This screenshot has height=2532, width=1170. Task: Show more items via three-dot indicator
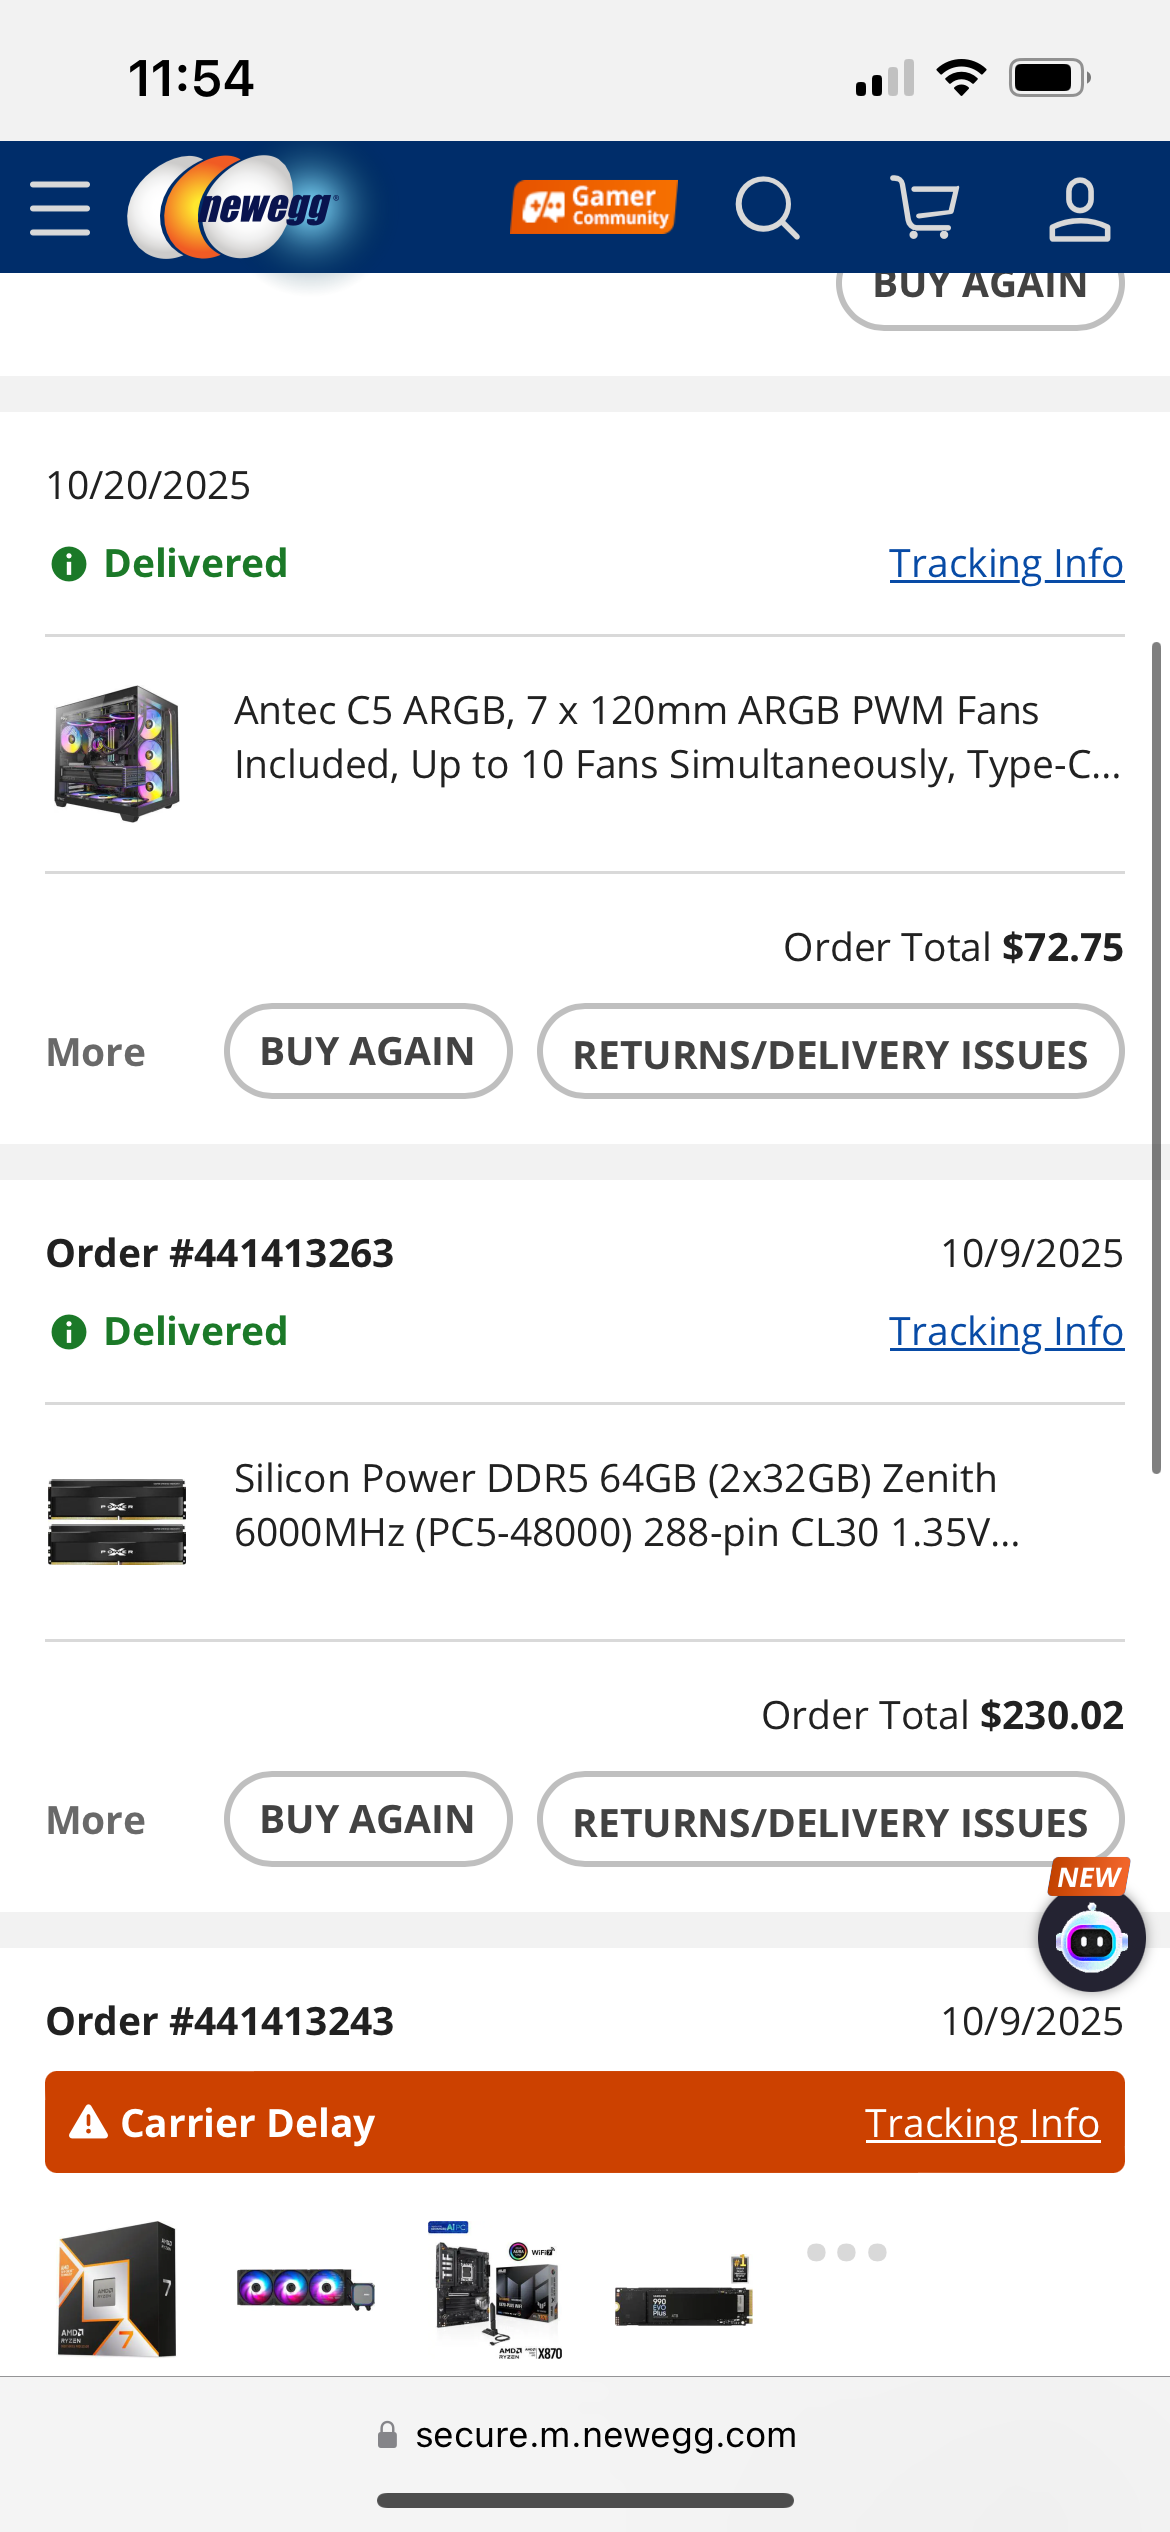pyautogui.click(x=847, y=2252)
